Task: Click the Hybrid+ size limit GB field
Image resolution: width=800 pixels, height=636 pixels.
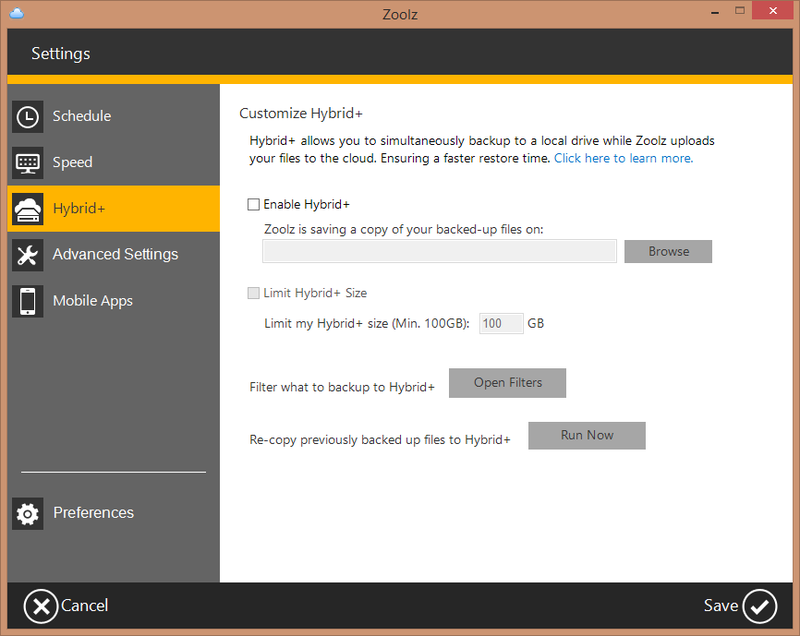Action: point(501,323)
